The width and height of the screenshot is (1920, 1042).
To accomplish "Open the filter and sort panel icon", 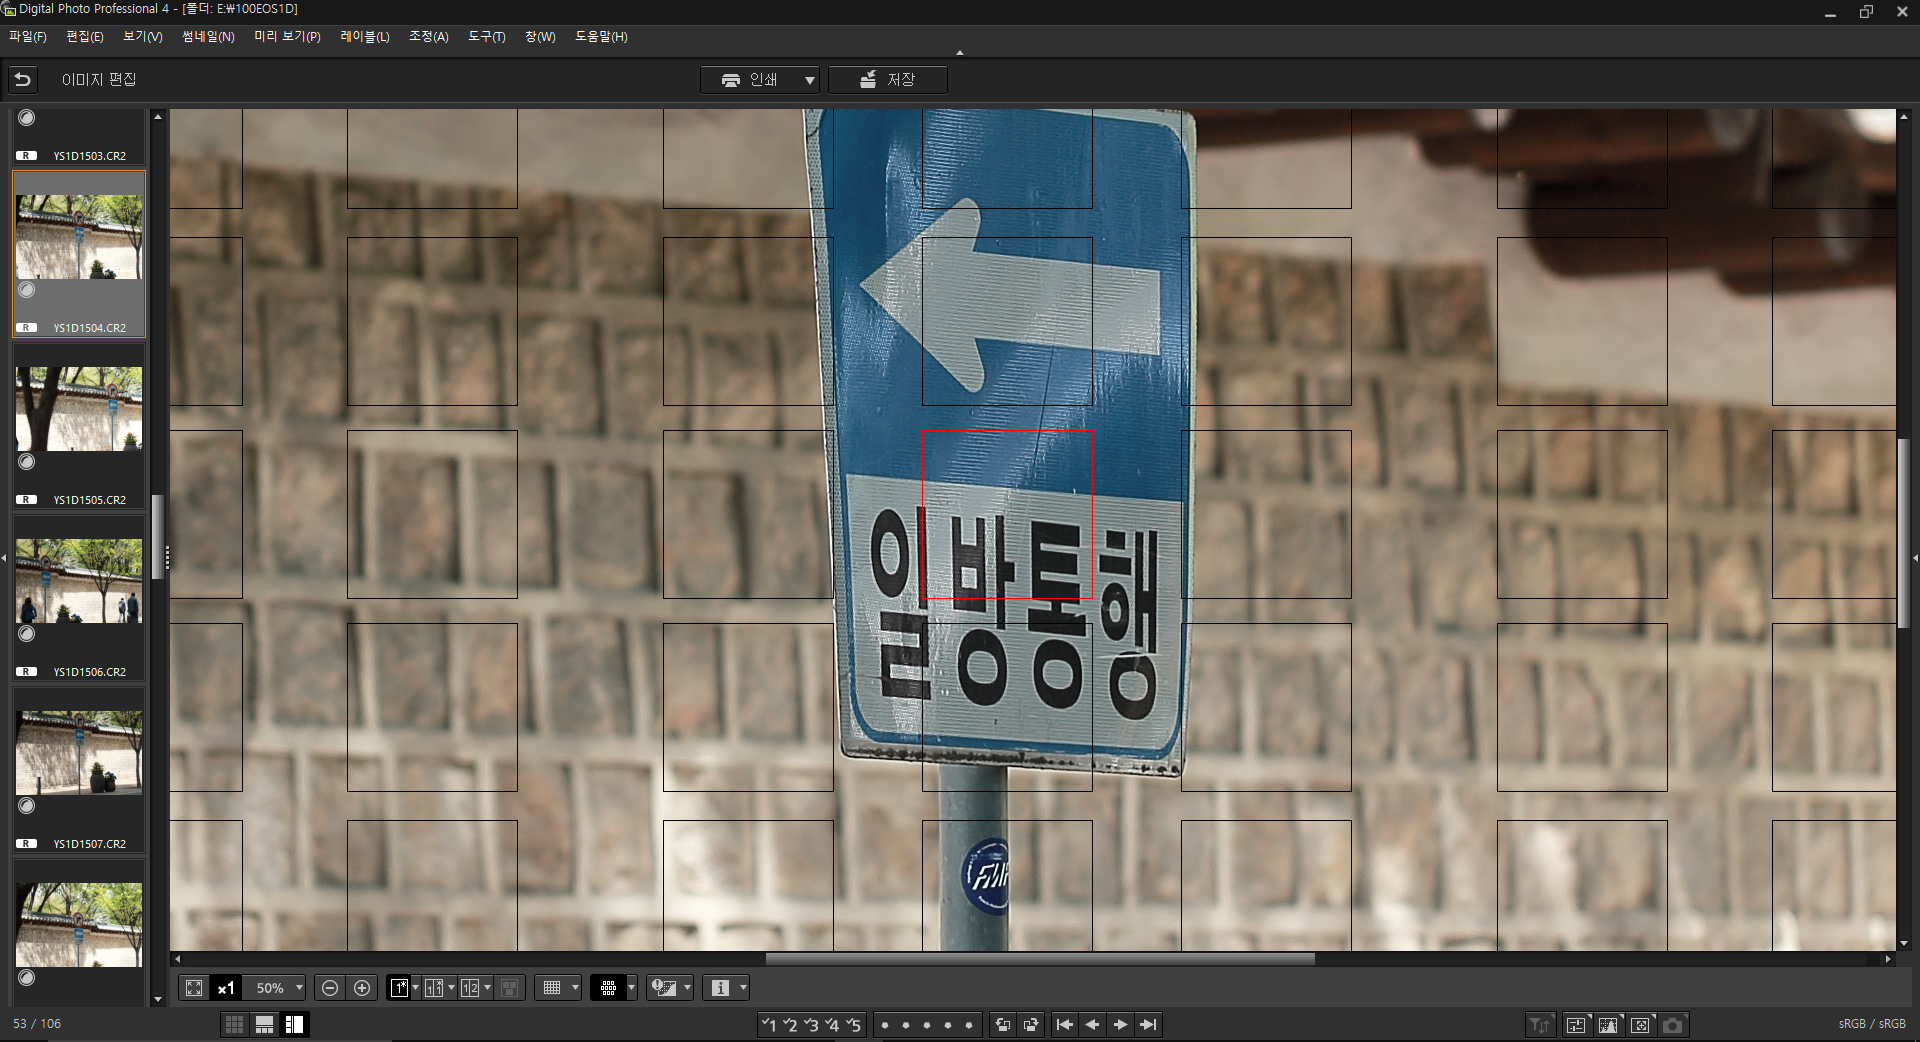I will (1540, 1024).
